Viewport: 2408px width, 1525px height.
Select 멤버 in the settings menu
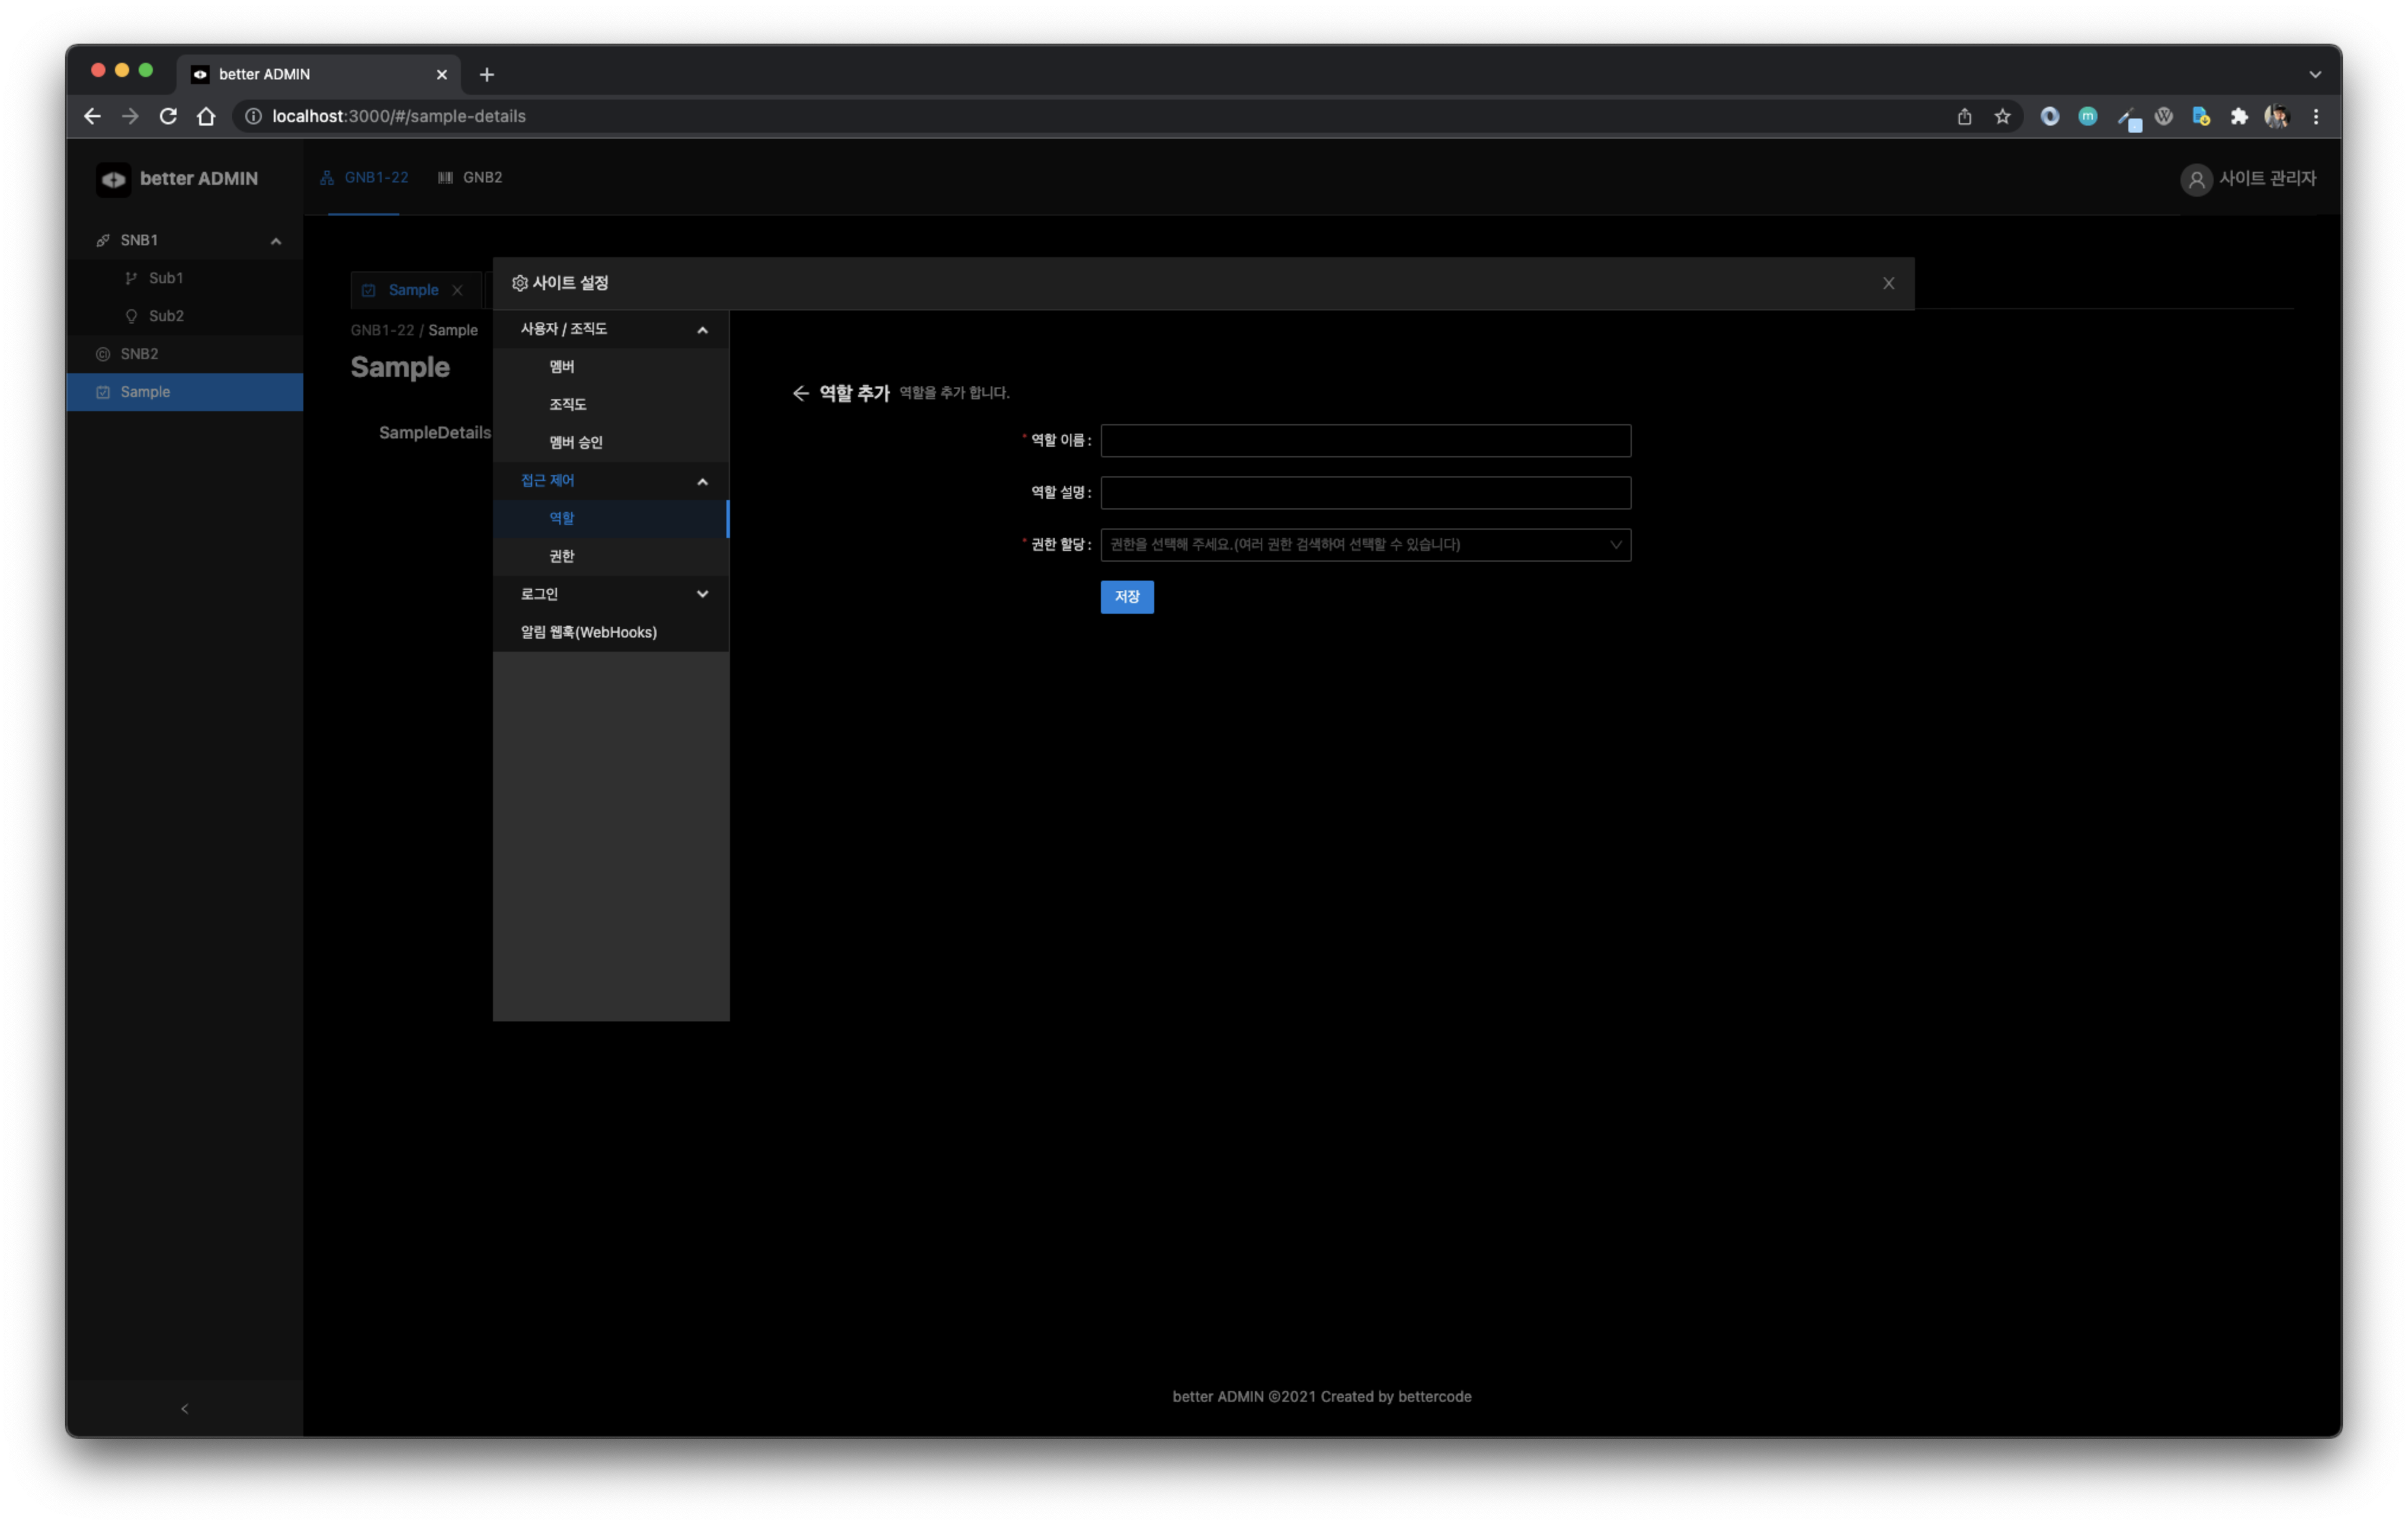pos(561,367)
